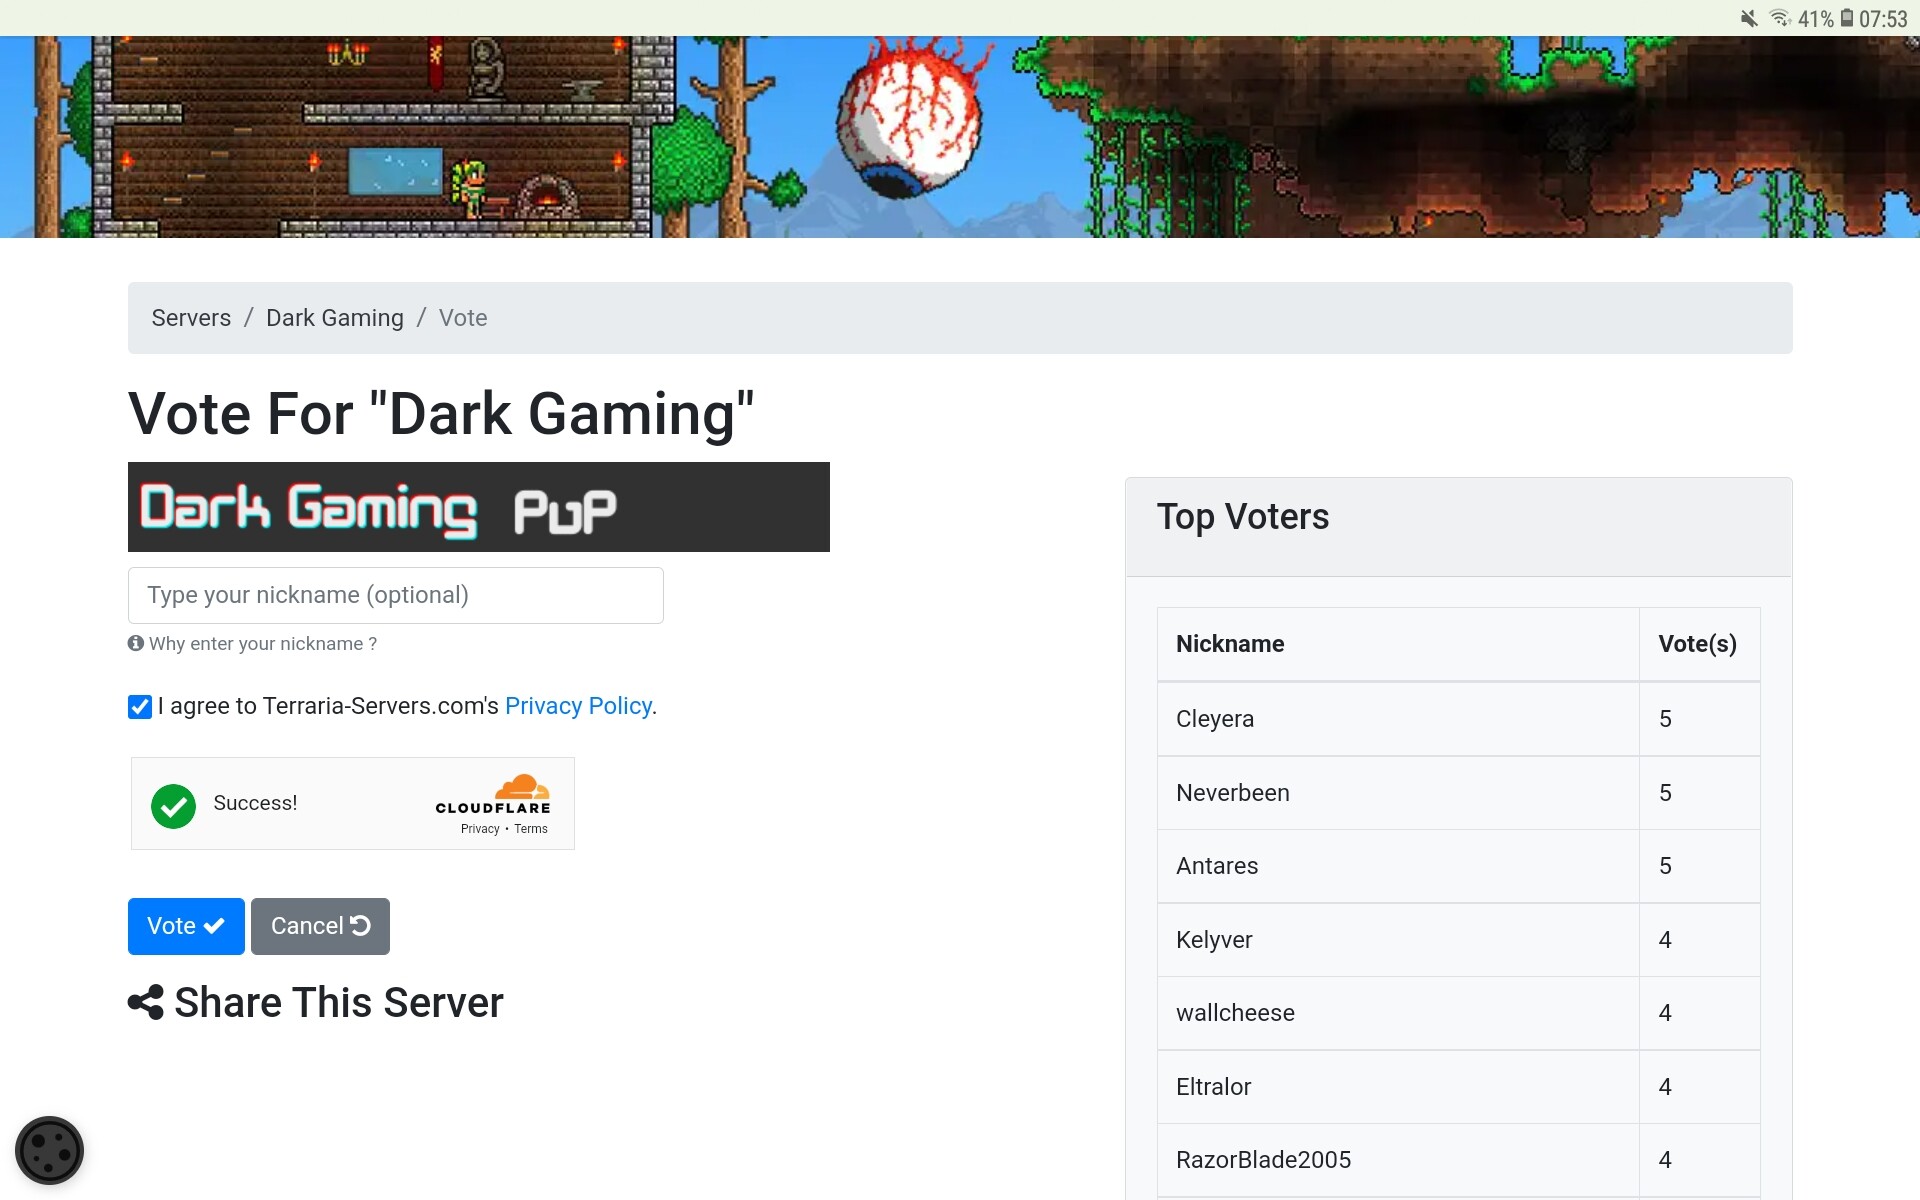Viewport: 1920px width, 1200px height.
Task: Click the 'Success!' captcha text
Action: point(255,803)
